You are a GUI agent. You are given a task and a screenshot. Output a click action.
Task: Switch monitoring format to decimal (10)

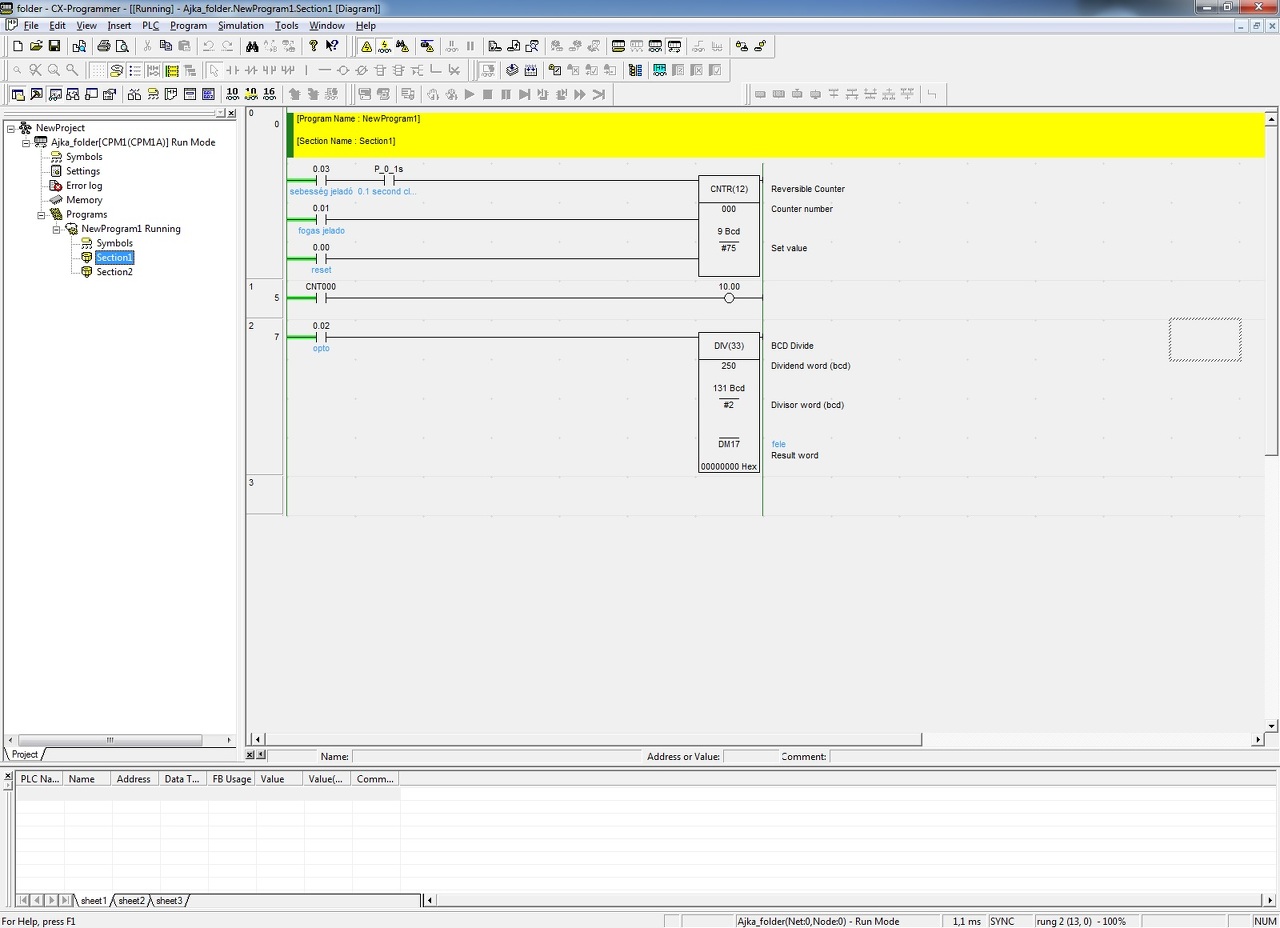232,94
